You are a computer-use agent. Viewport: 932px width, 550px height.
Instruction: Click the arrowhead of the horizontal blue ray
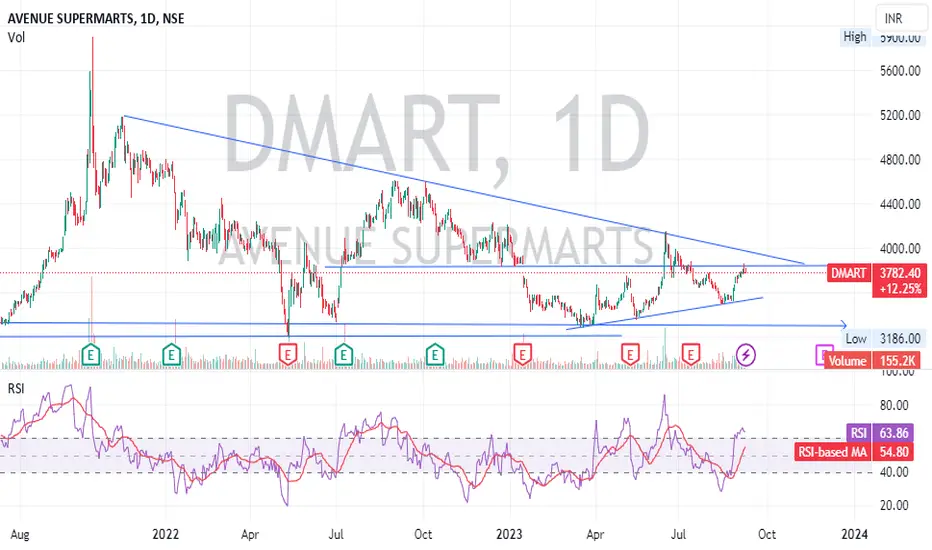(843, 325)
